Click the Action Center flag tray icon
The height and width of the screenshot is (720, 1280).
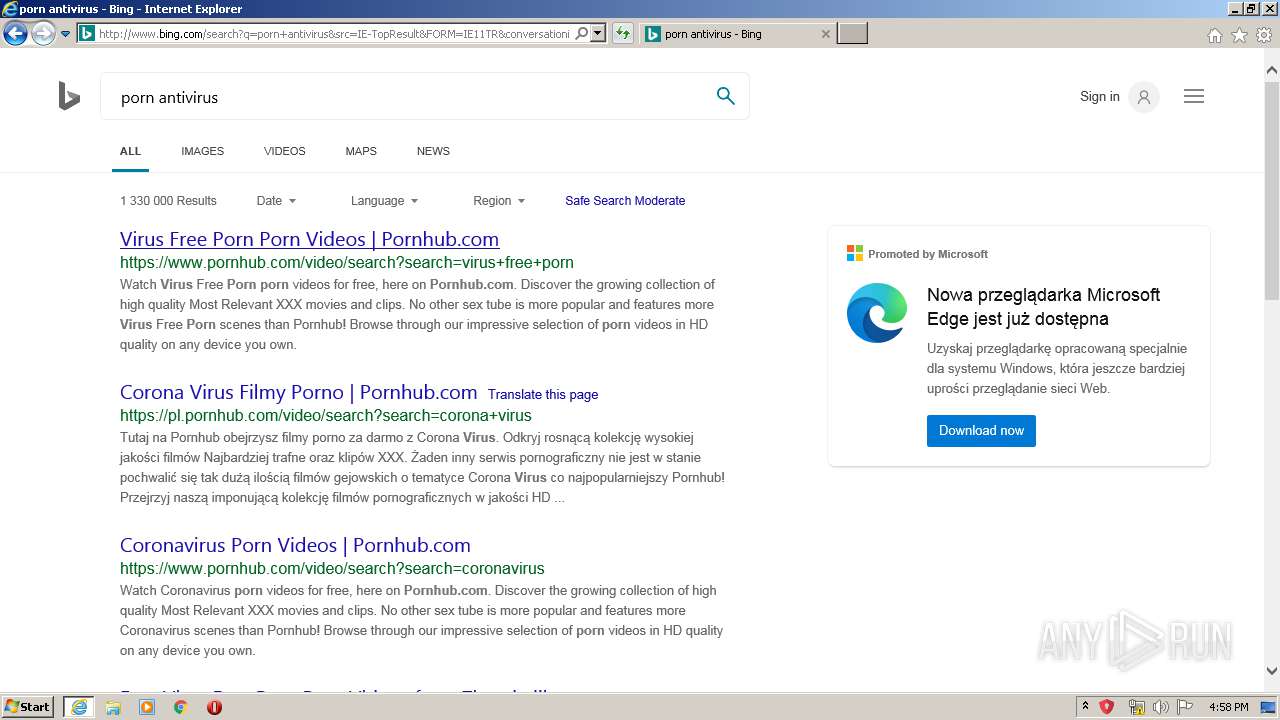1185,707
